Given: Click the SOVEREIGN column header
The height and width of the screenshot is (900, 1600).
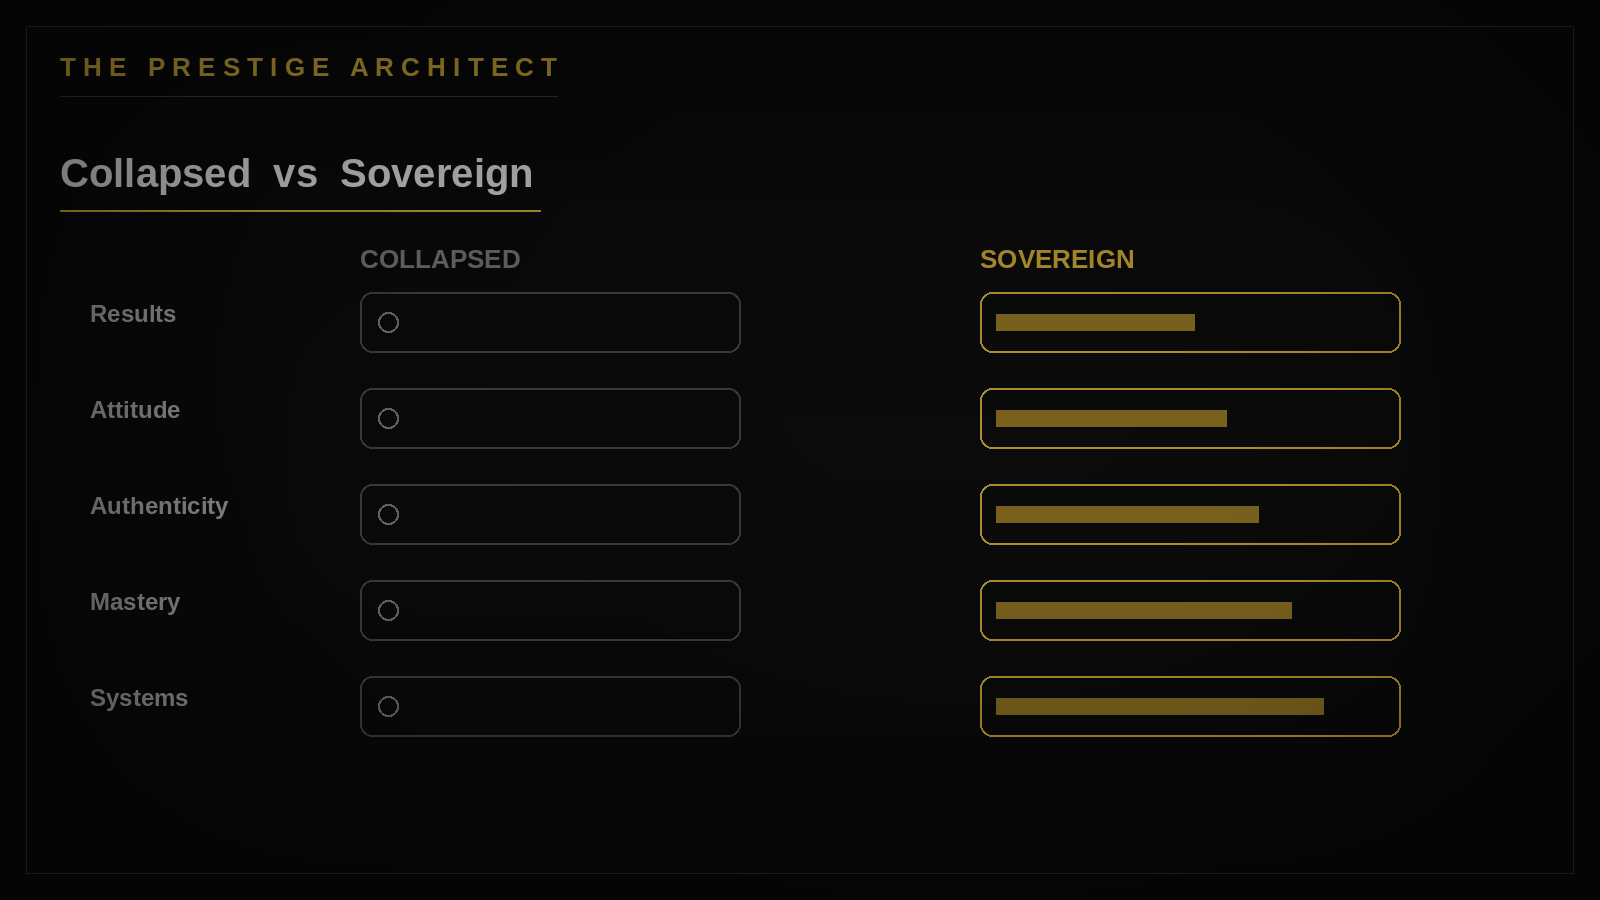Looking at the screenshot, I should pos(1057,260).
